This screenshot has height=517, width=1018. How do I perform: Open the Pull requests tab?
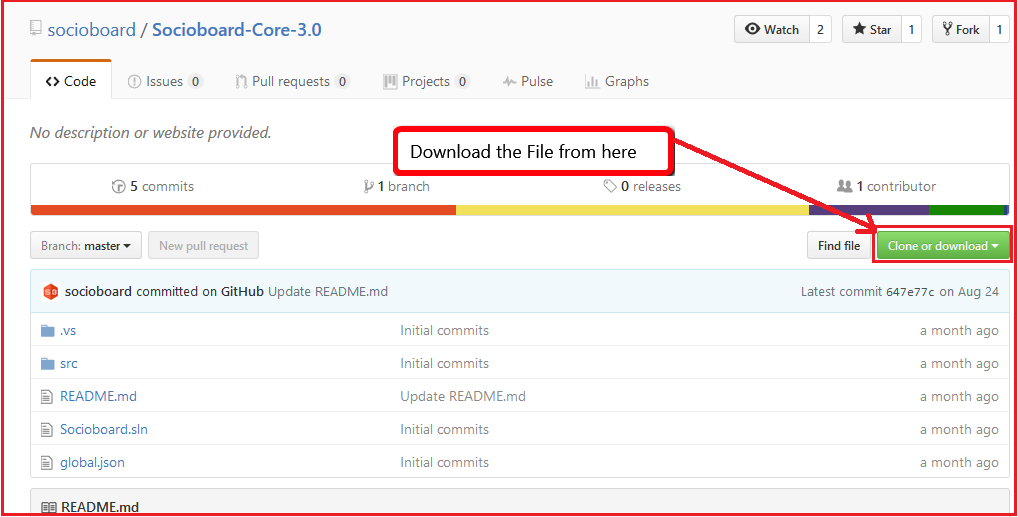(x=292, y=81)
